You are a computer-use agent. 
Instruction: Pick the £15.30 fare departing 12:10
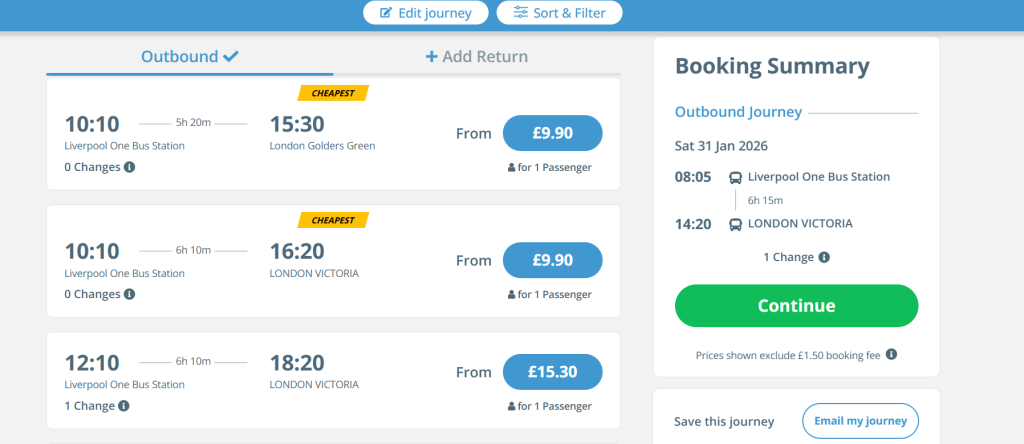(552, 372)
